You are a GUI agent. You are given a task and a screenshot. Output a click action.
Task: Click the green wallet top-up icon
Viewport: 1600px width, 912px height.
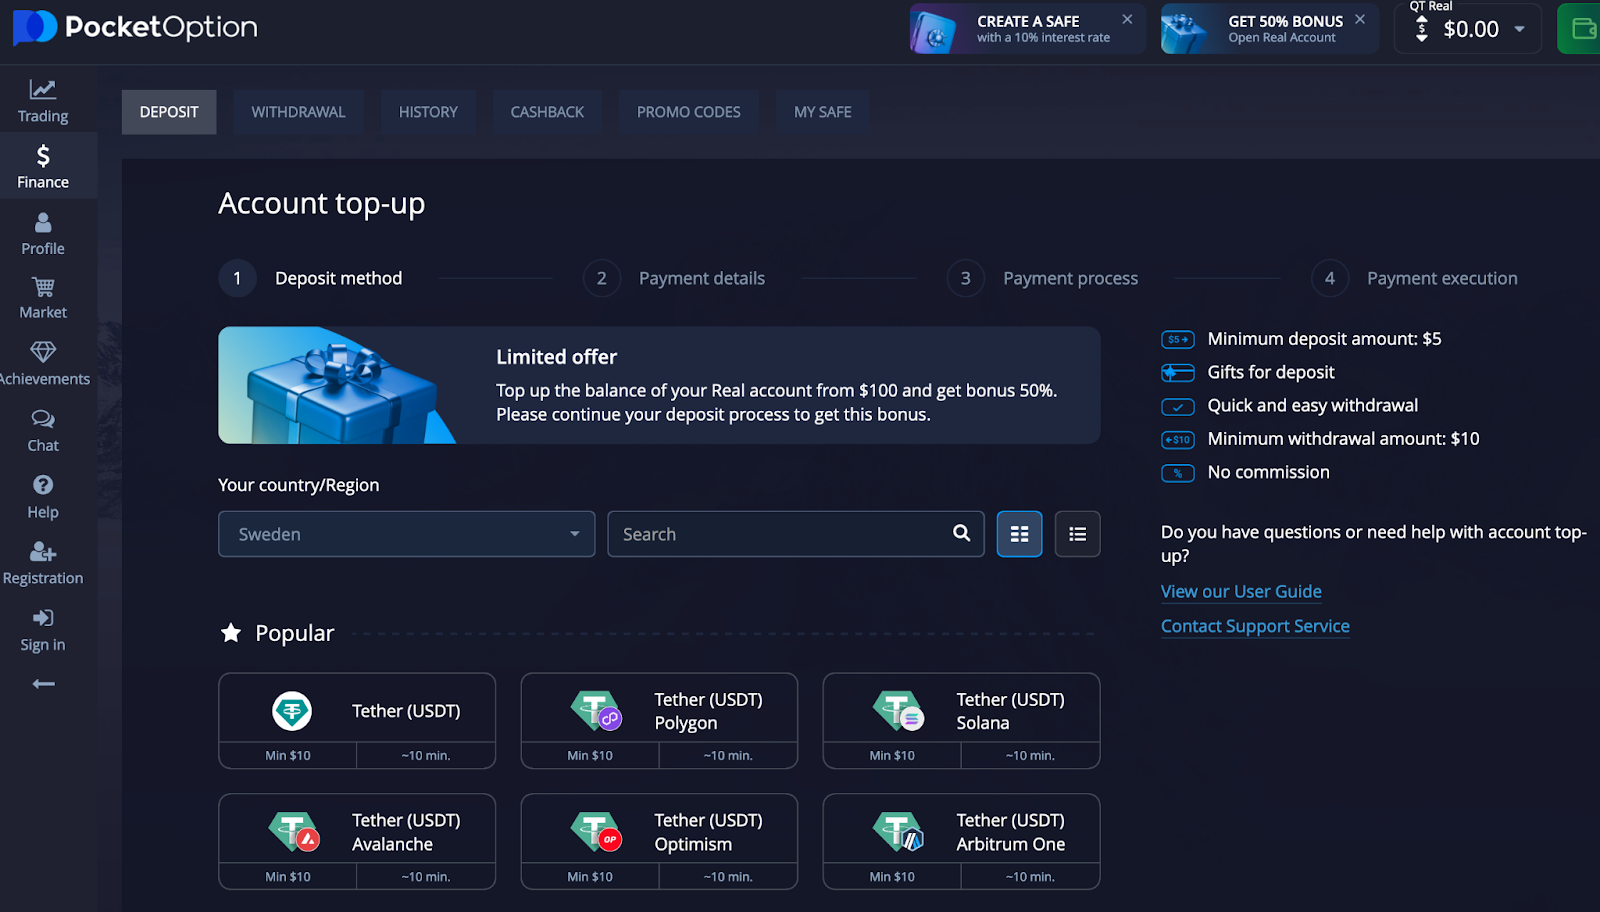point(1582,28)
